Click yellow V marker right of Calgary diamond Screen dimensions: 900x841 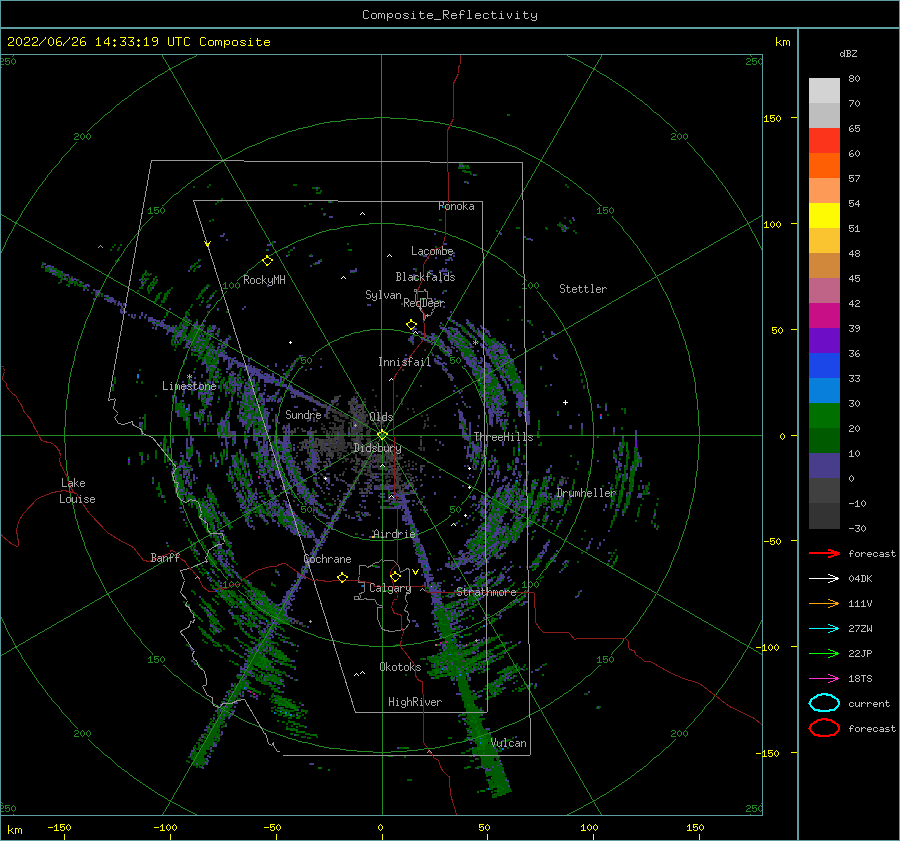pos(415,572)
